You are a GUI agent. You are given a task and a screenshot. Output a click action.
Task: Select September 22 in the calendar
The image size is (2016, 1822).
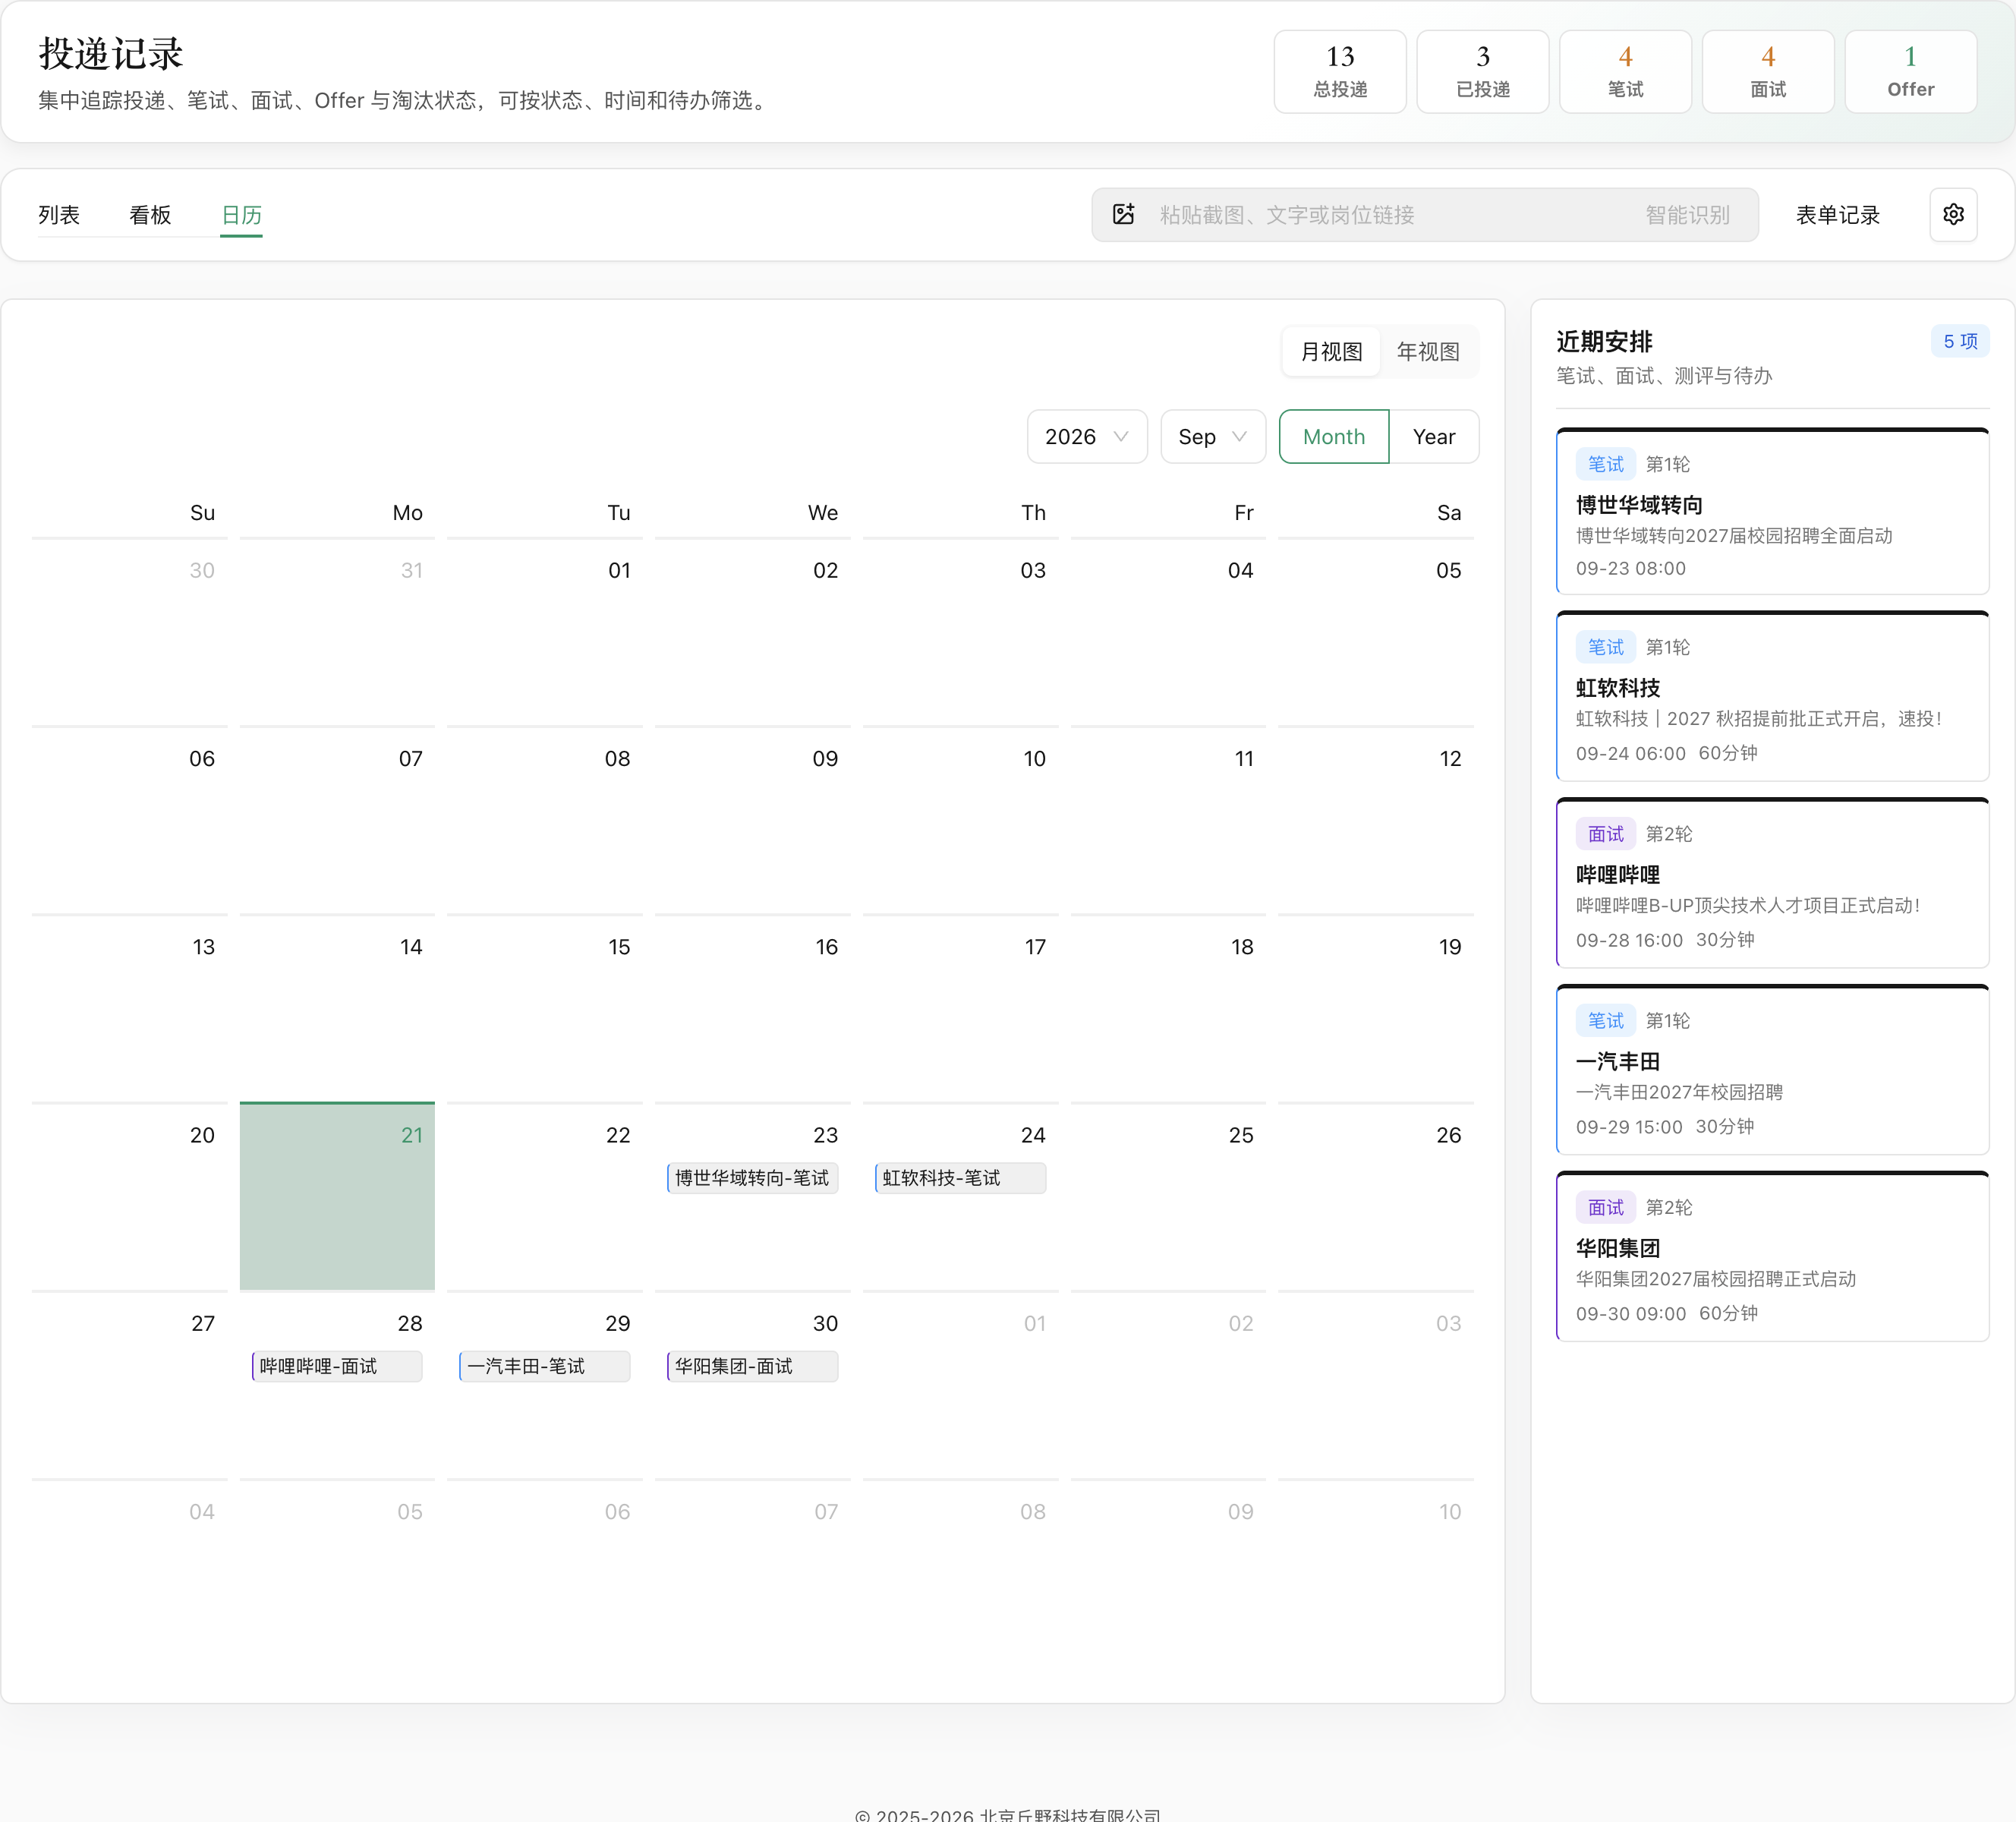[544, 1196]
